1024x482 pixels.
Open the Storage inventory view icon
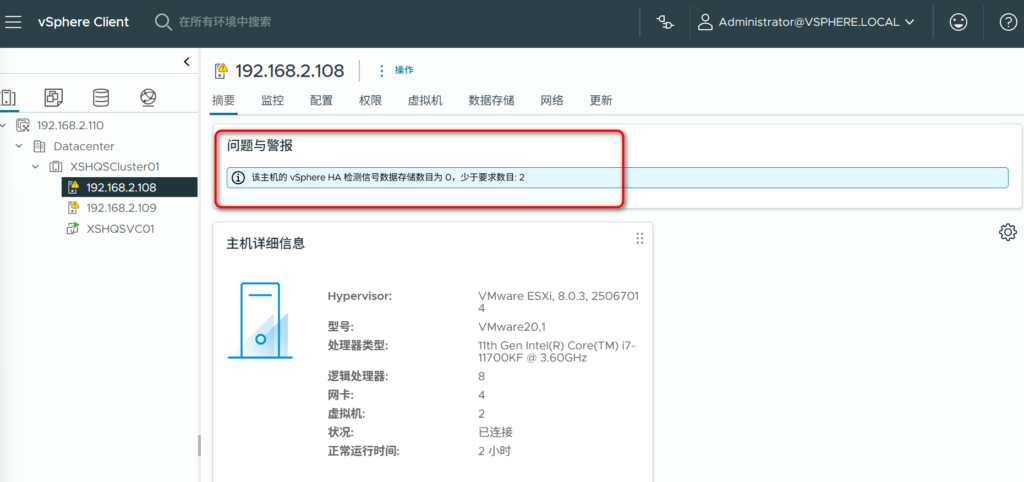point(101,97)
